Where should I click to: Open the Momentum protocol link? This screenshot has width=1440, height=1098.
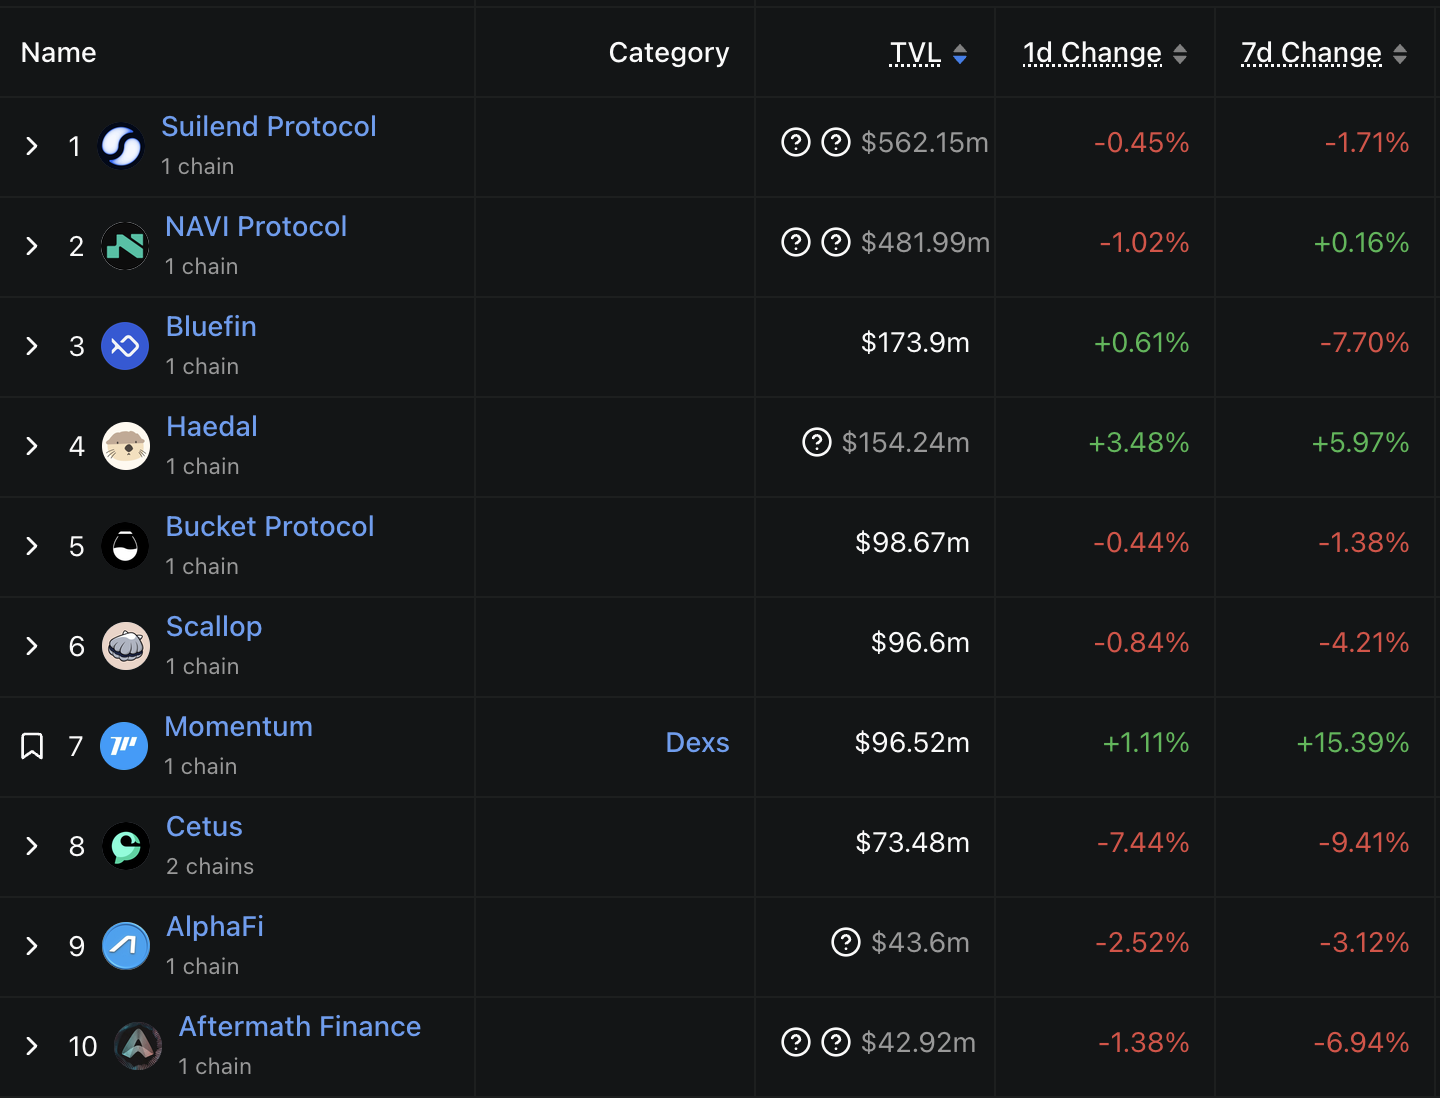(239, 726)
